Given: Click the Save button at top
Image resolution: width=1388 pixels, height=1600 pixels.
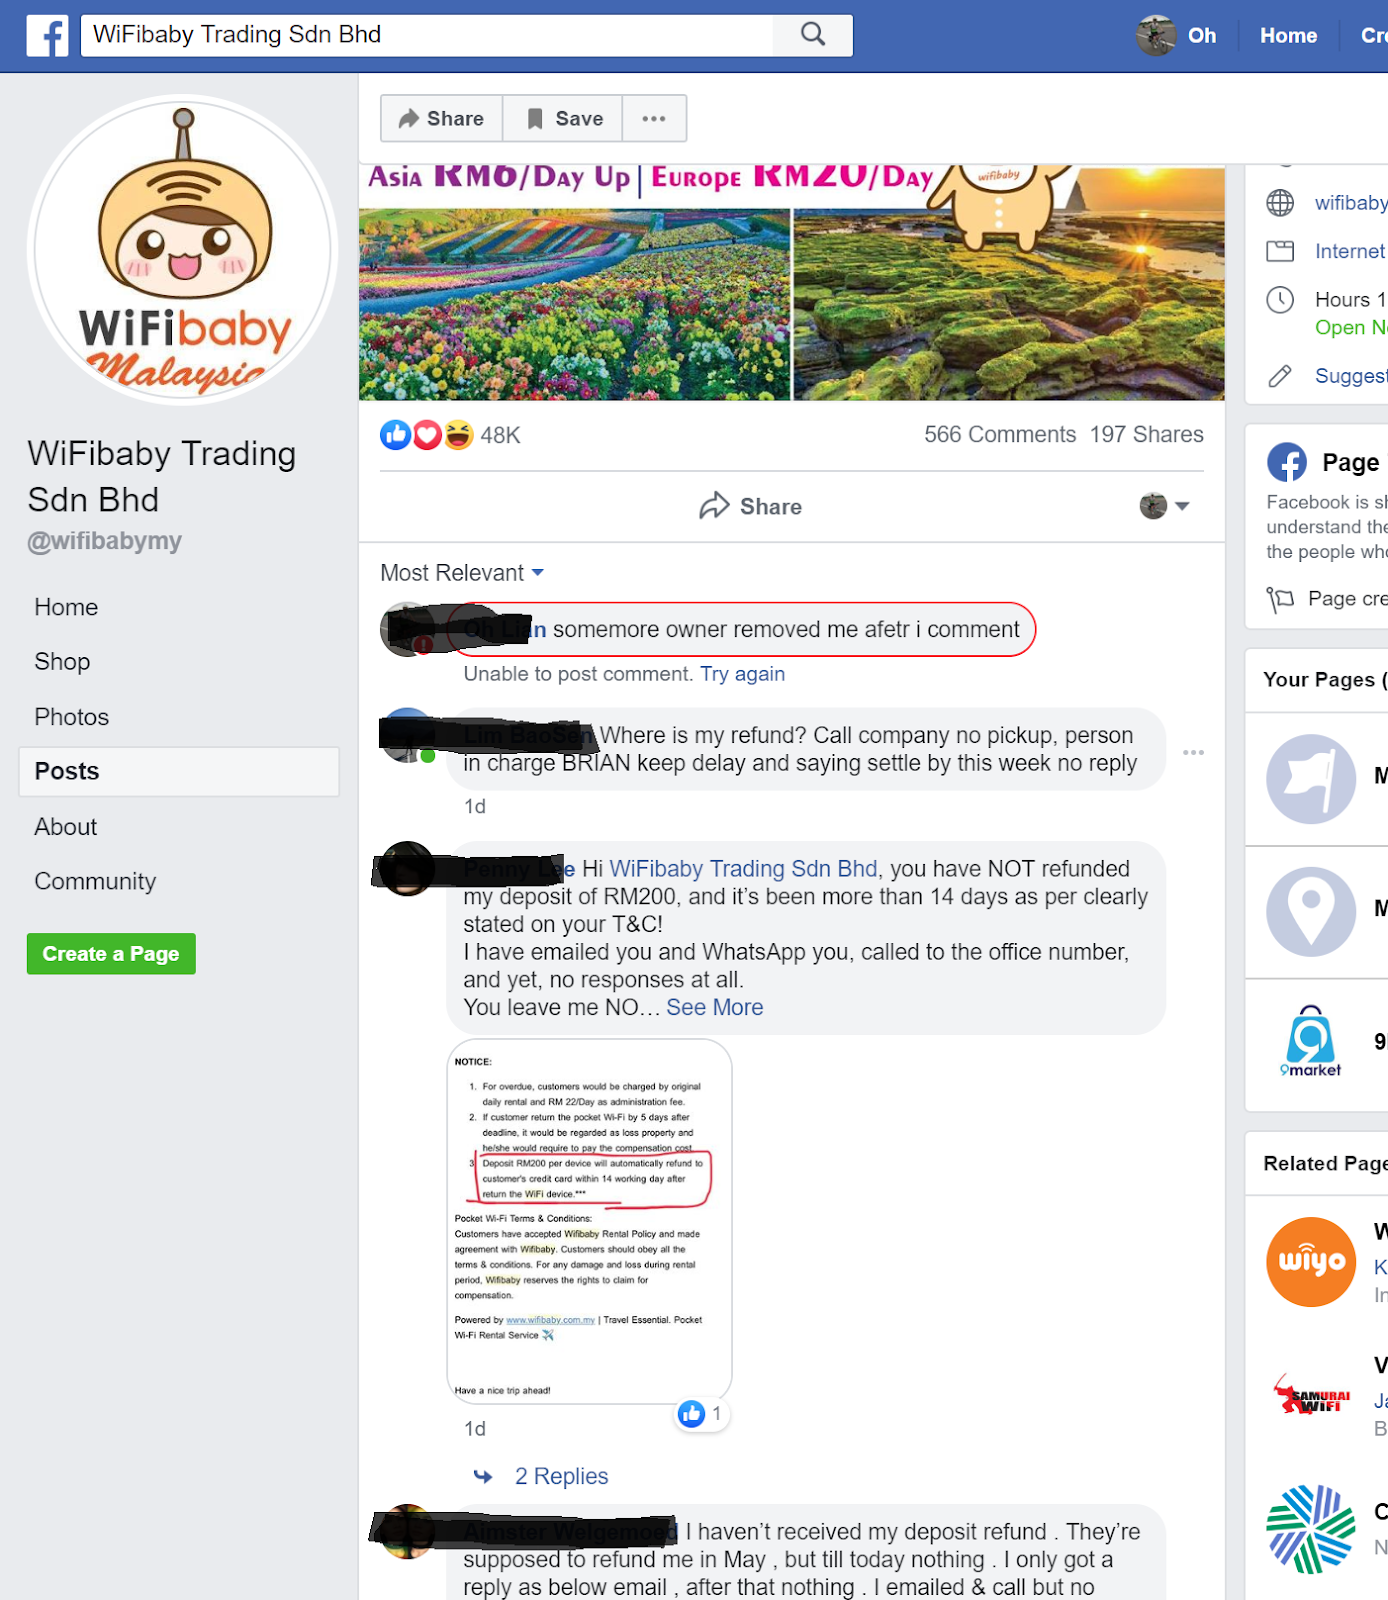Looking at the screenshot, I should [563, 119].
